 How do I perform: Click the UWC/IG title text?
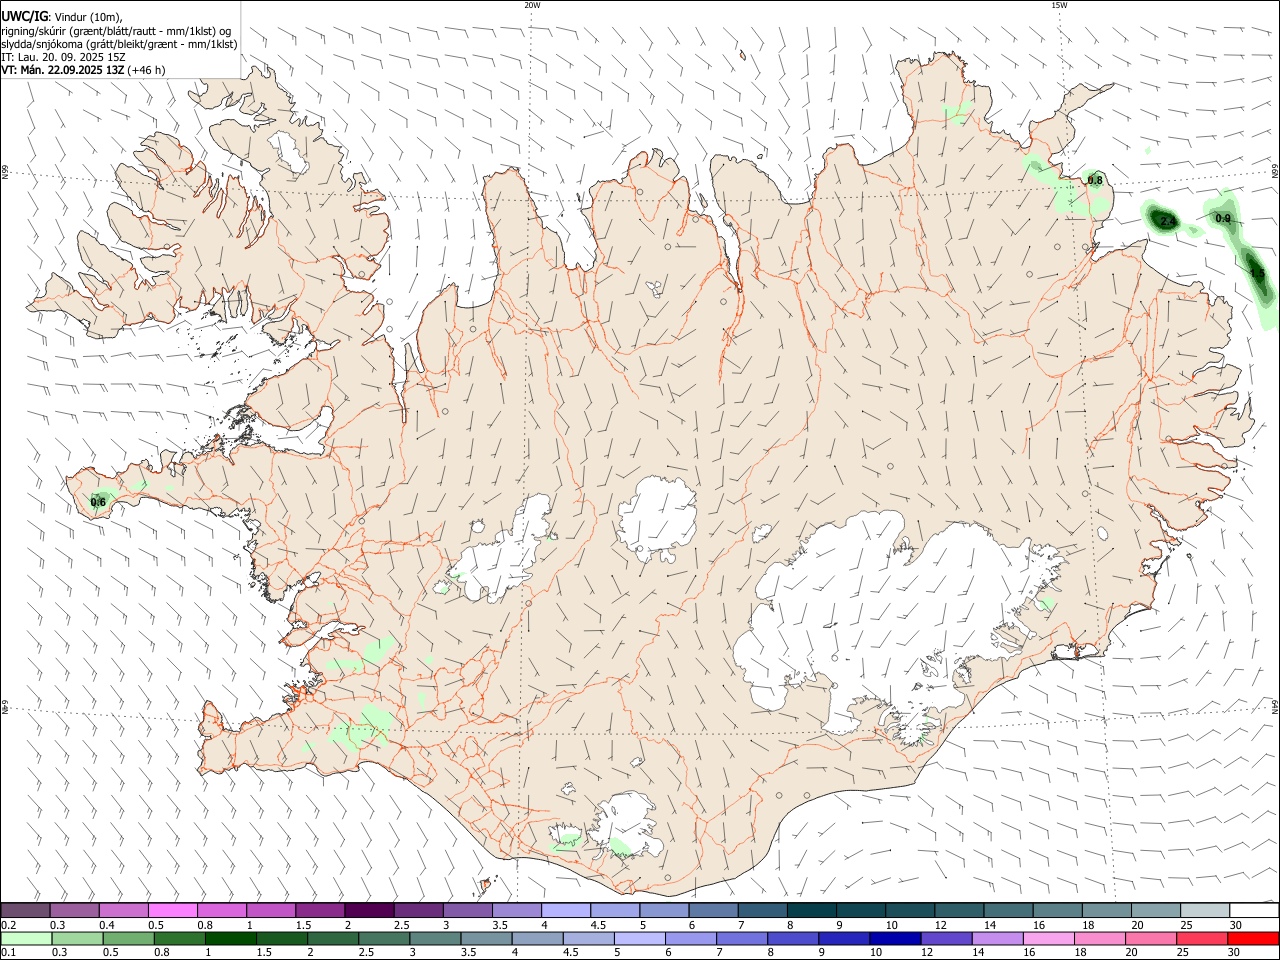coord(23,16)
